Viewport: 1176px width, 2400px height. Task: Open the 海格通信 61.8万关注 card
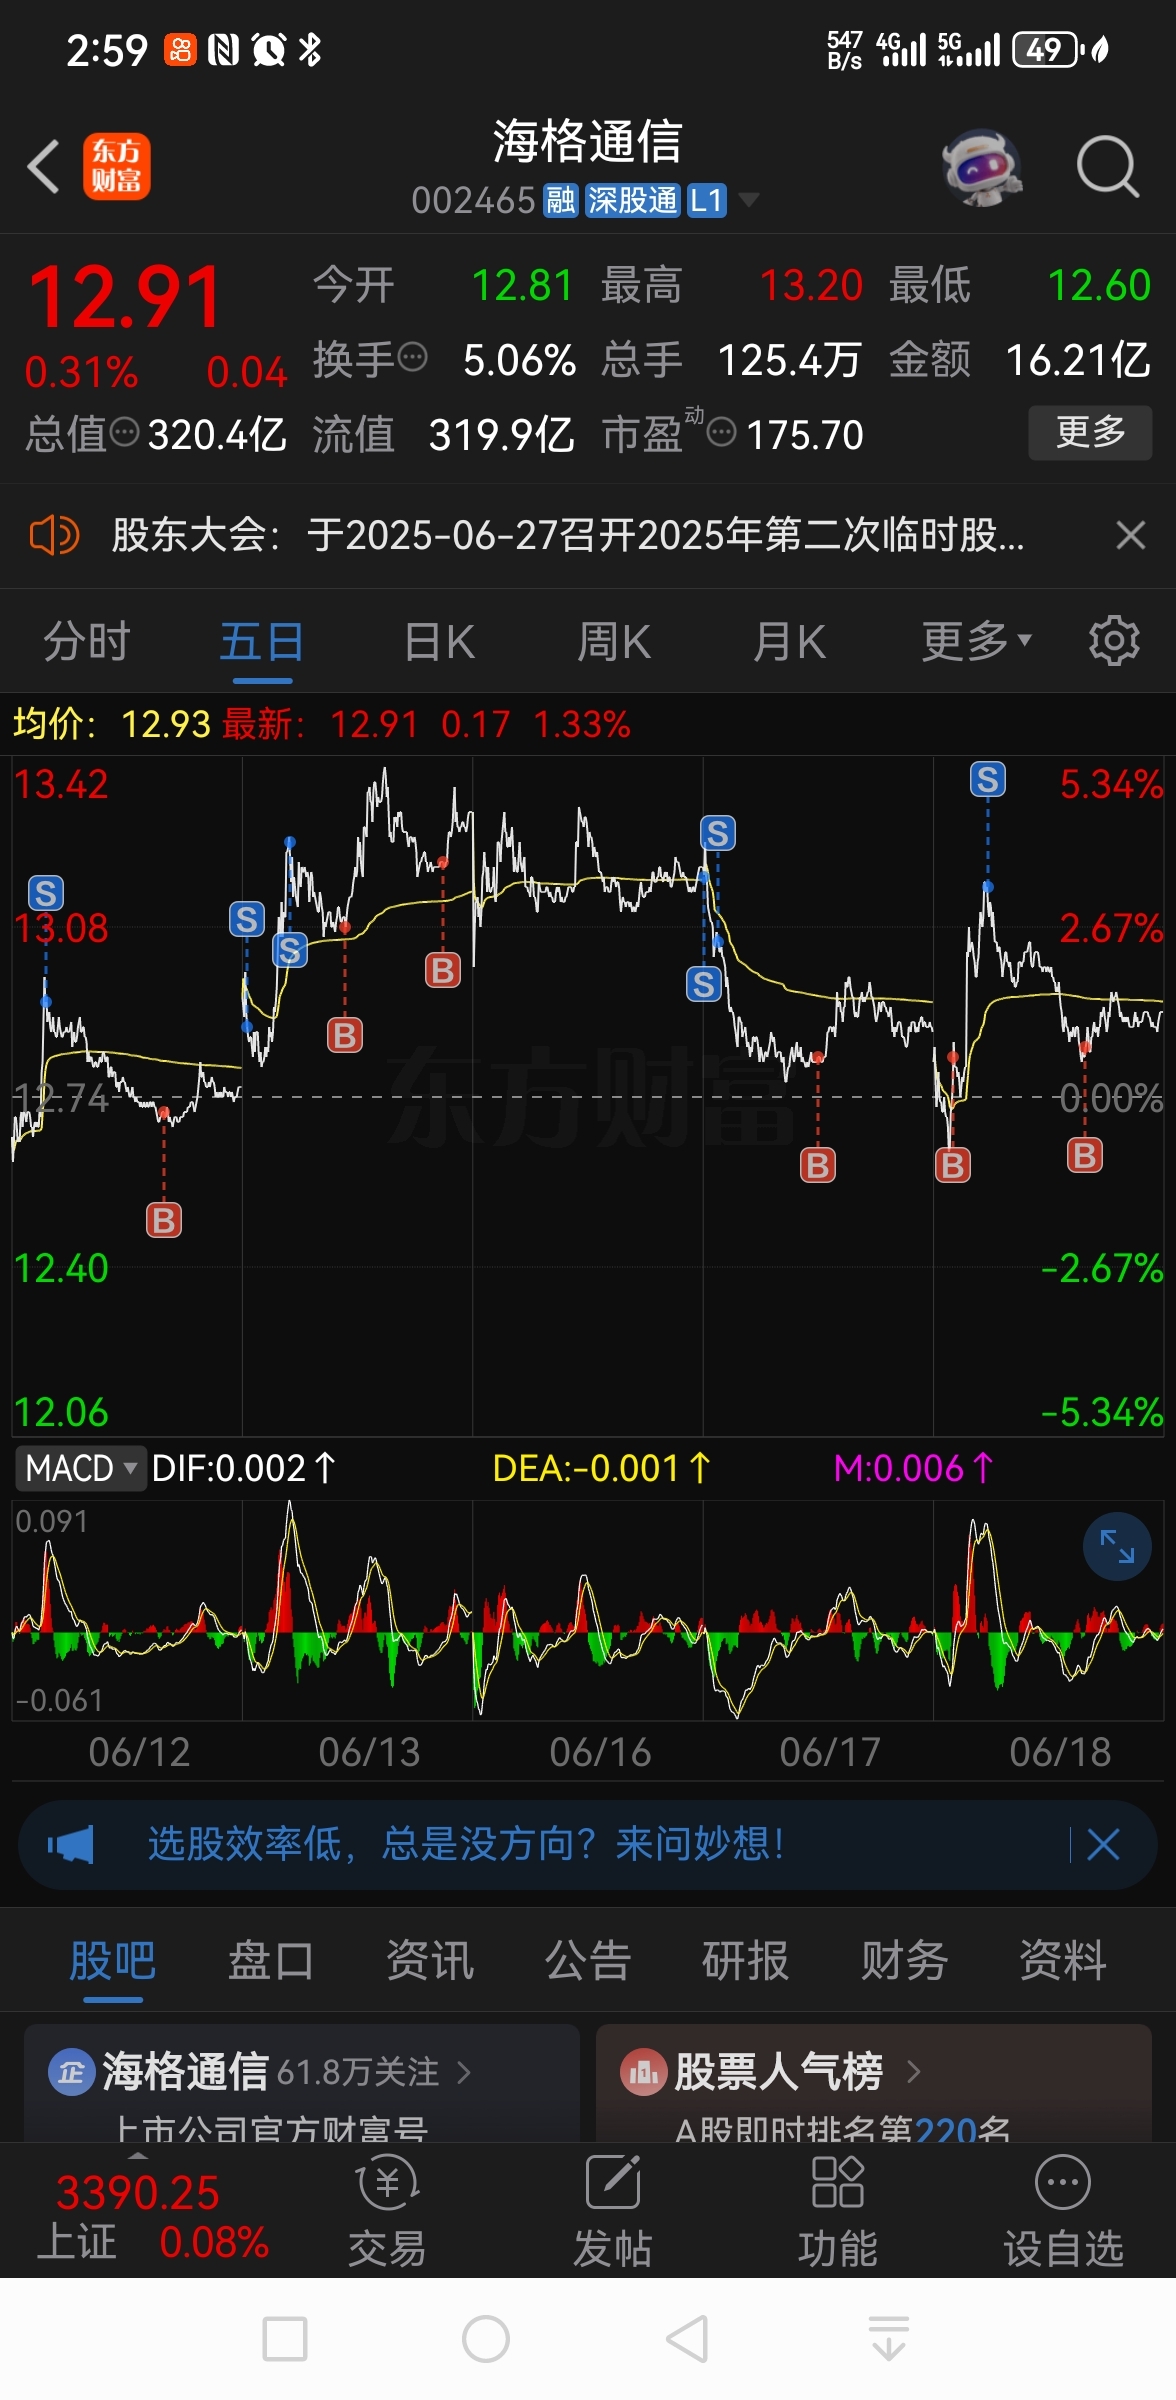302,2082
